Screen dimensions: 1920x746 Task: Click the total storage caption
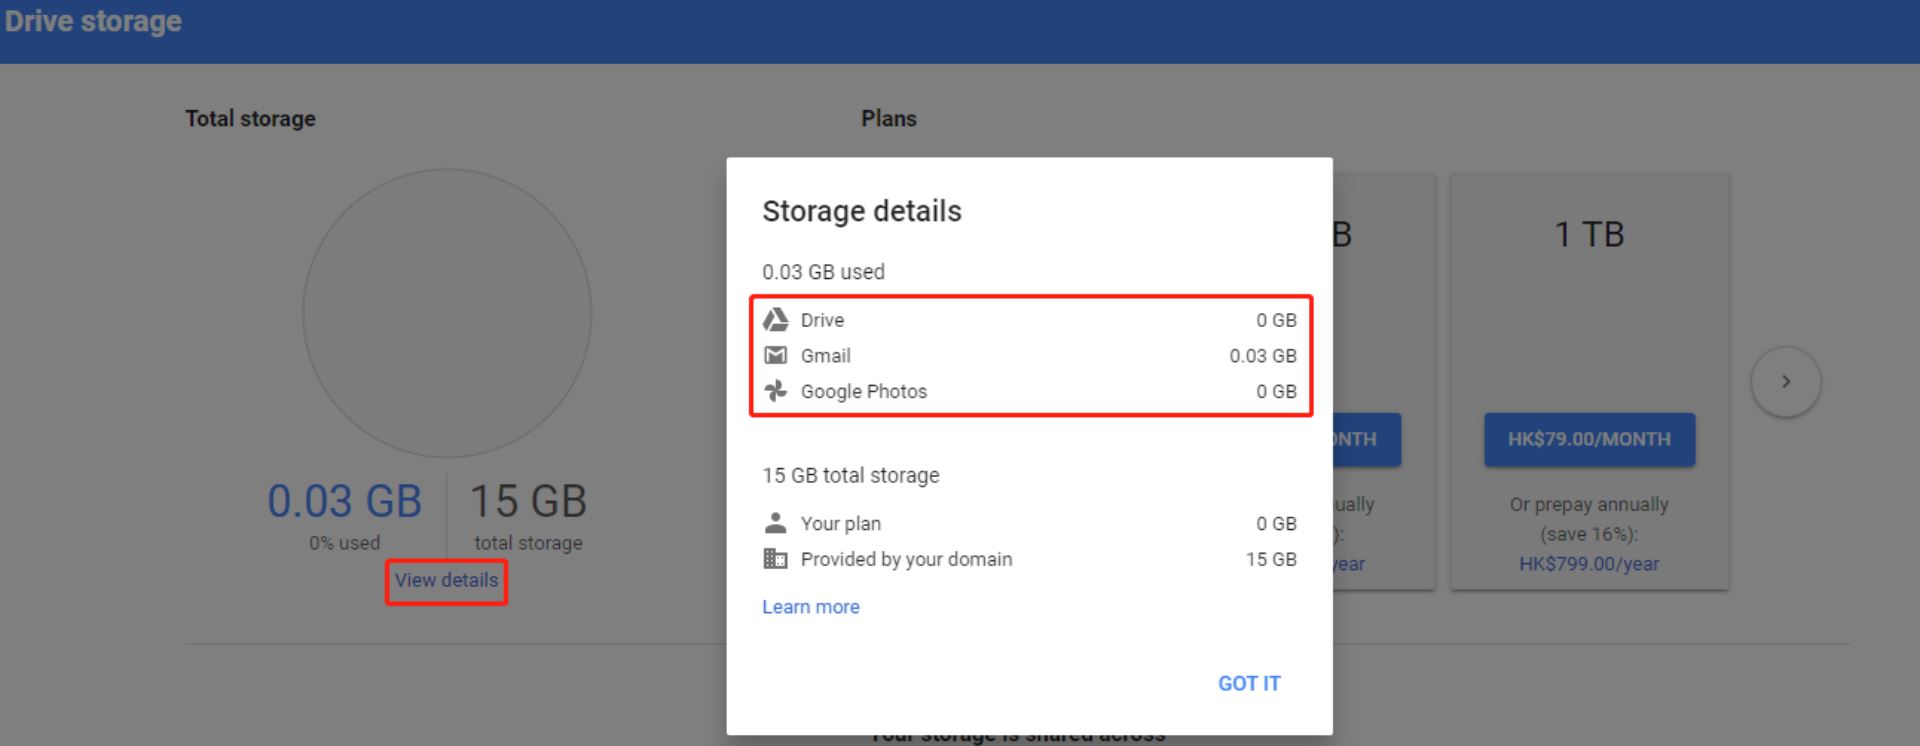point(528,543)
